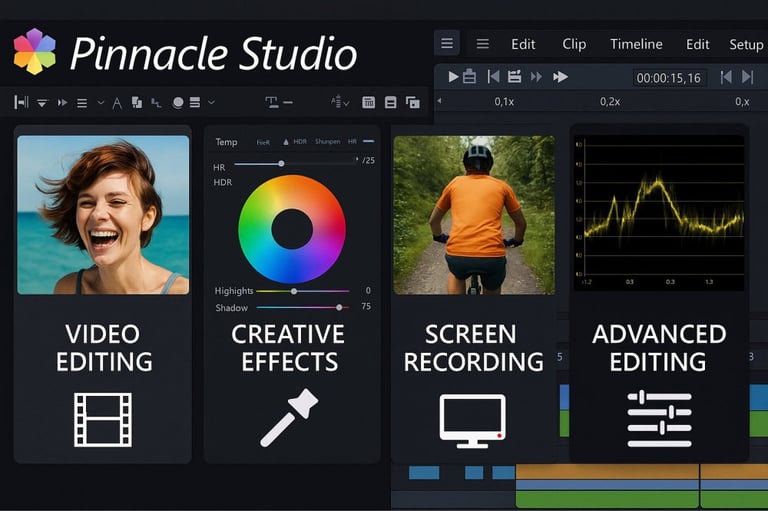Screen dimensions: 768x511
Task: Click the laughing woman video thumbnail
Action: (103, 215)
